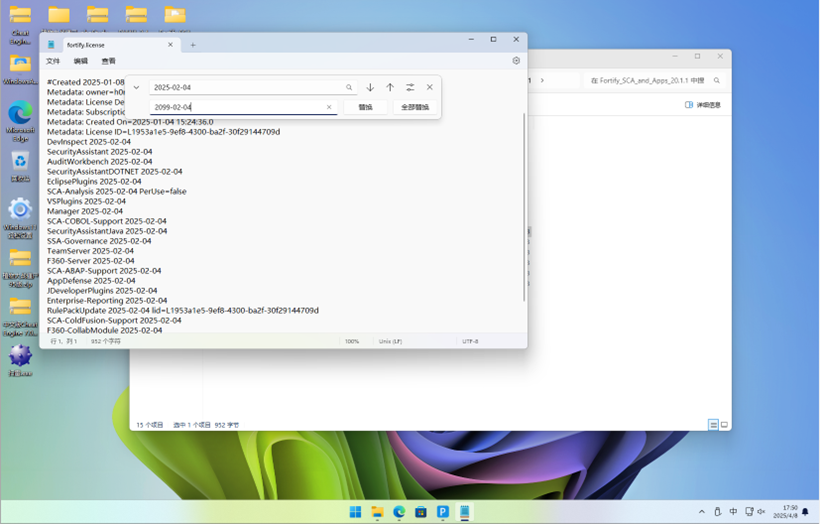Toggle the 详细信息 details pane in Explorer
820x524 pixels.
click(703, 105)
